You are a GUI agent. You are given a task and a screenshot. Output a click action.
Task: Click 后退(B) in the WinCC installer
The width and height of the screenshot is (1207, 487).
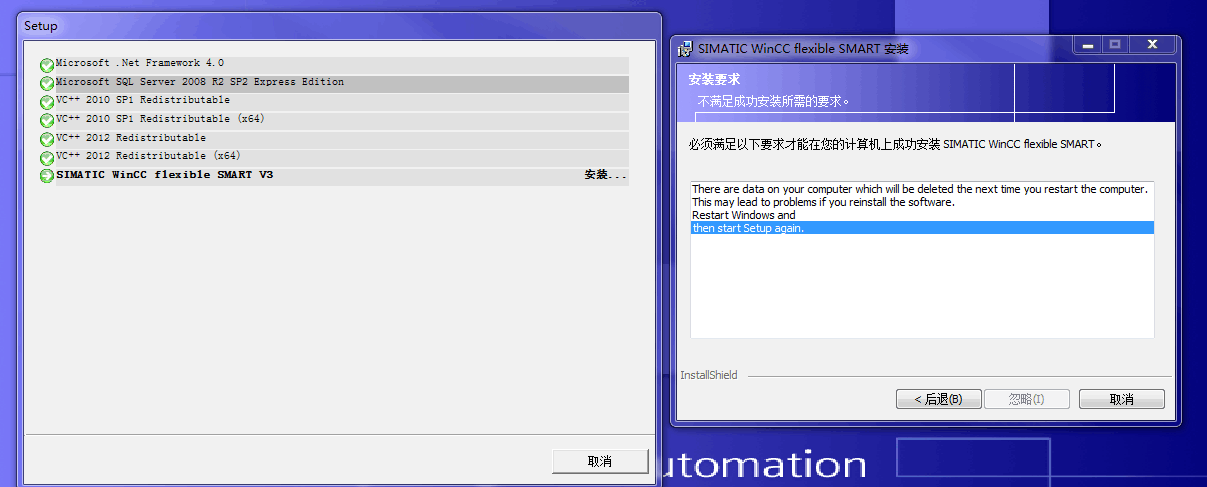(x=938, y=399)
